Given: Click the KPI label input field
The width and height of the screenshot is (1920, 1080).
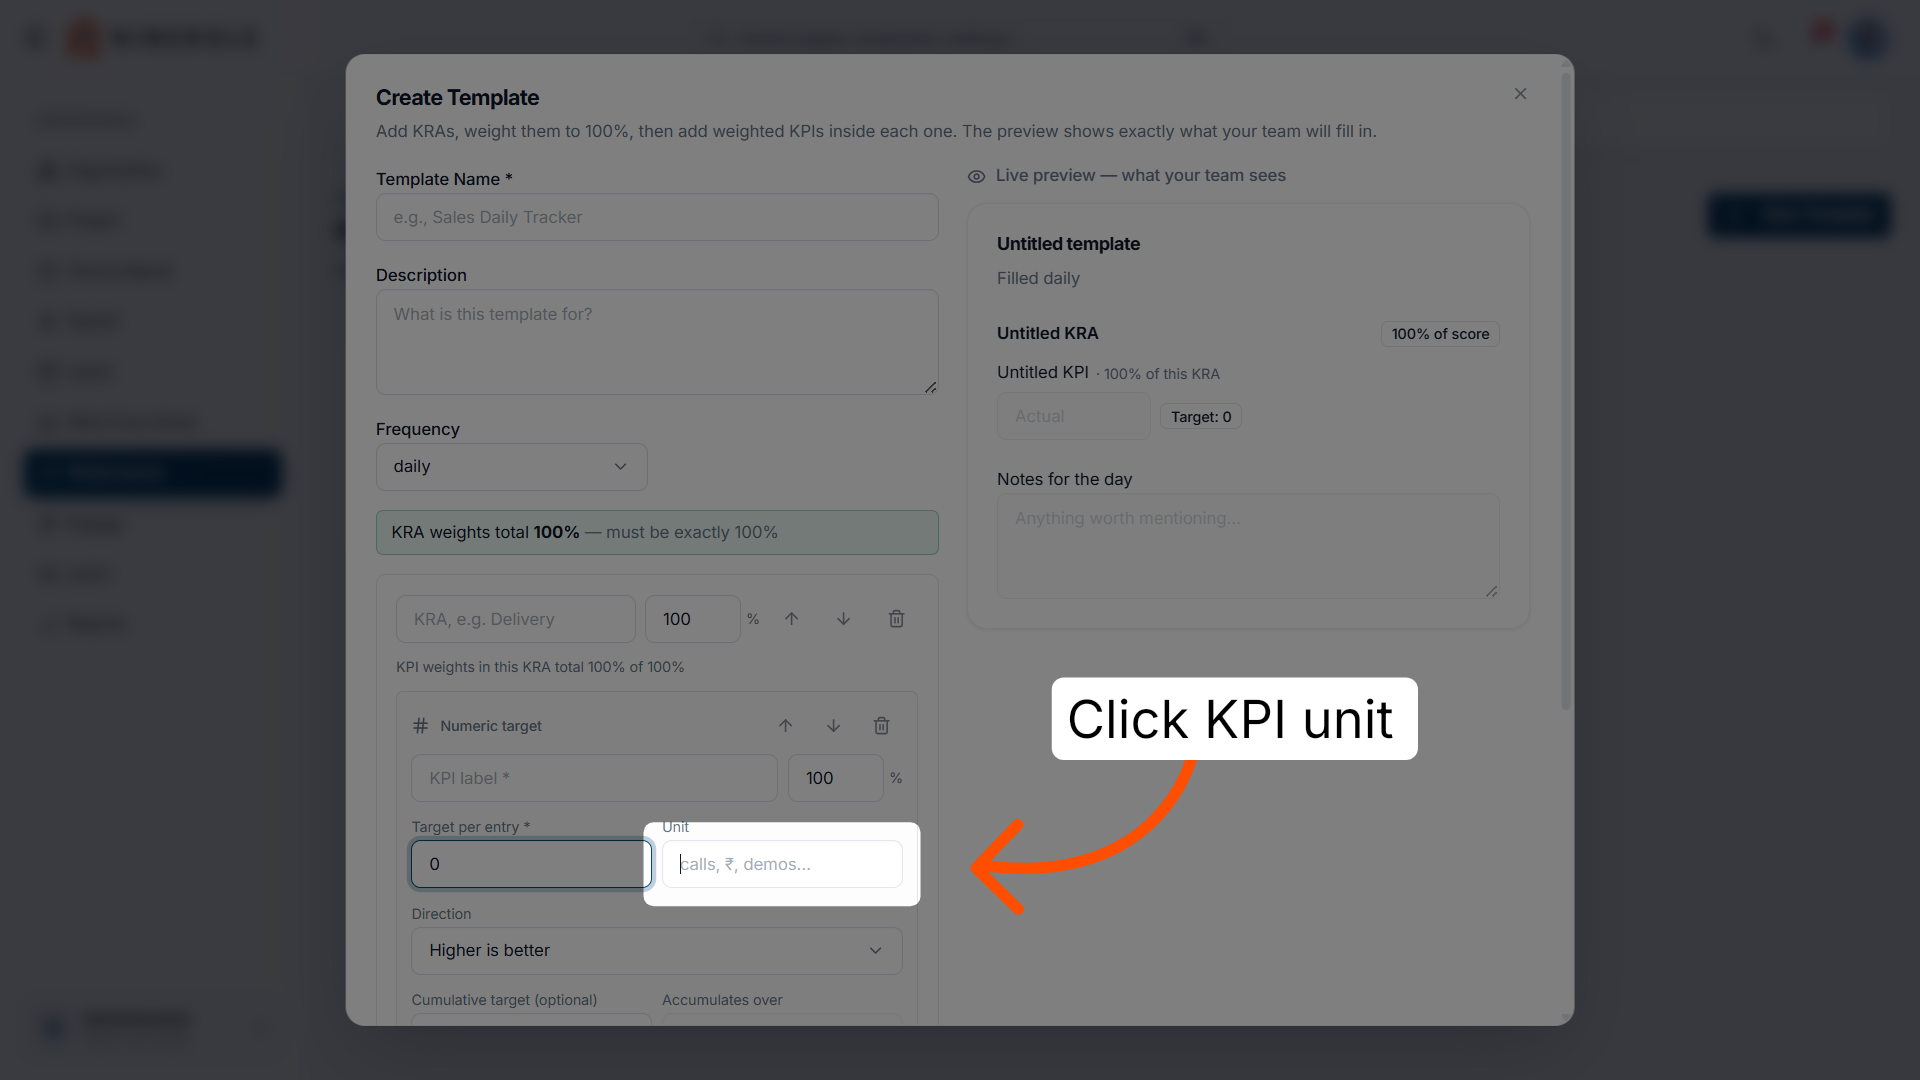Looking at the screenshot, I should click(x=594, y=778).
